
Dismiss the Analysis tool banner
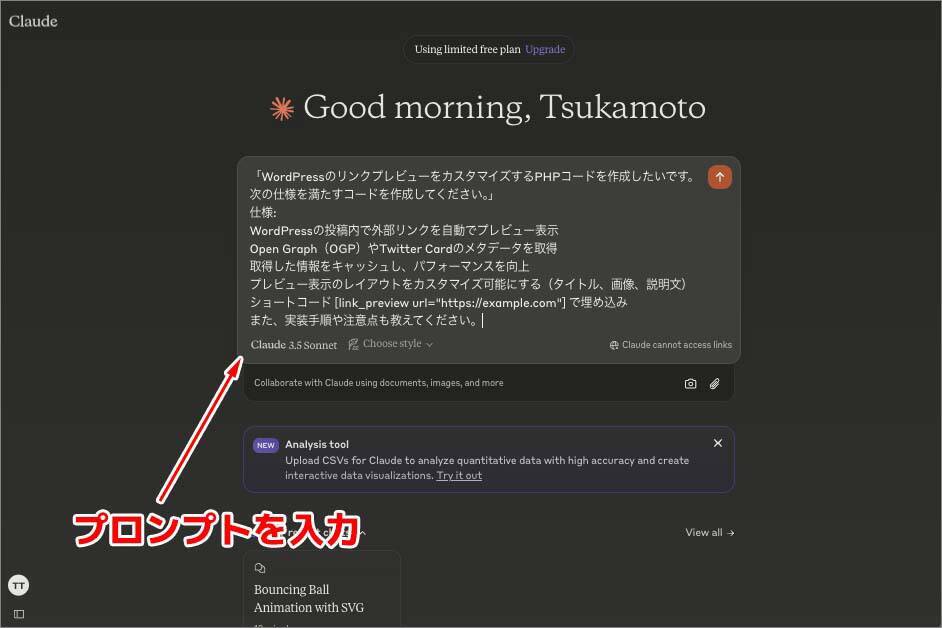tap(717, 443)
